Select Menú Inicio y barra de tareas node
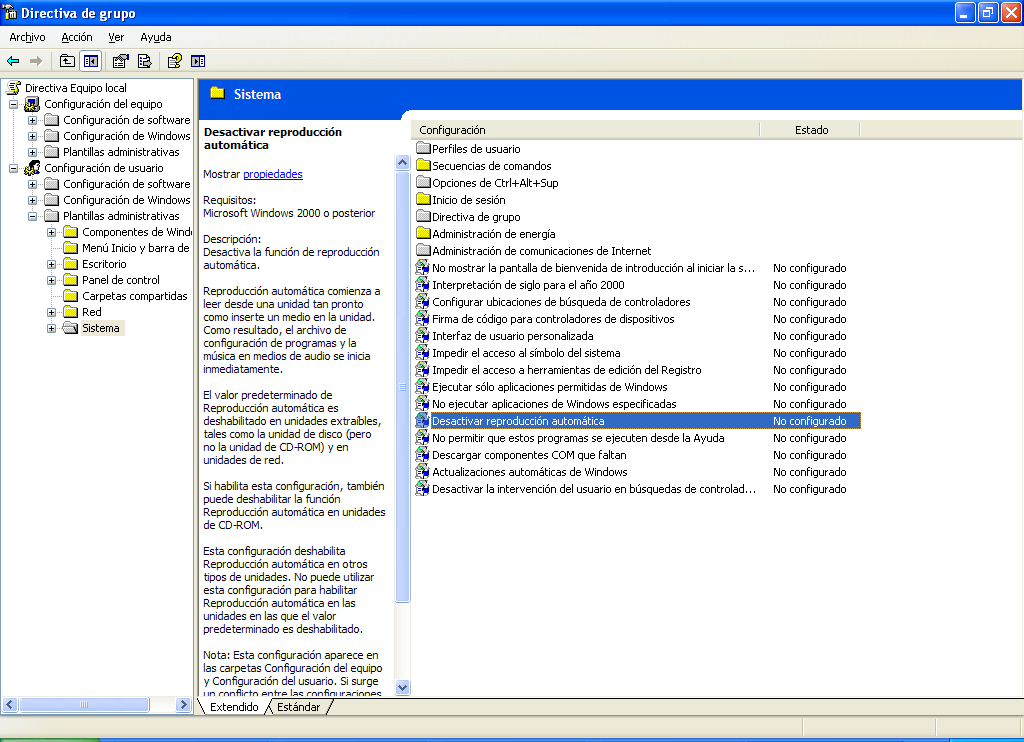Screen dimensions: 1024x742 [136, 248]
